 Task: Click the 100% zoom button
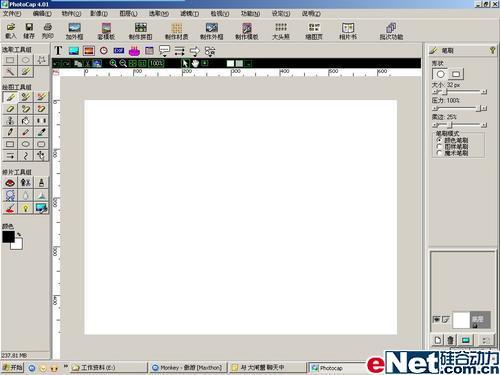coord(156,63)
